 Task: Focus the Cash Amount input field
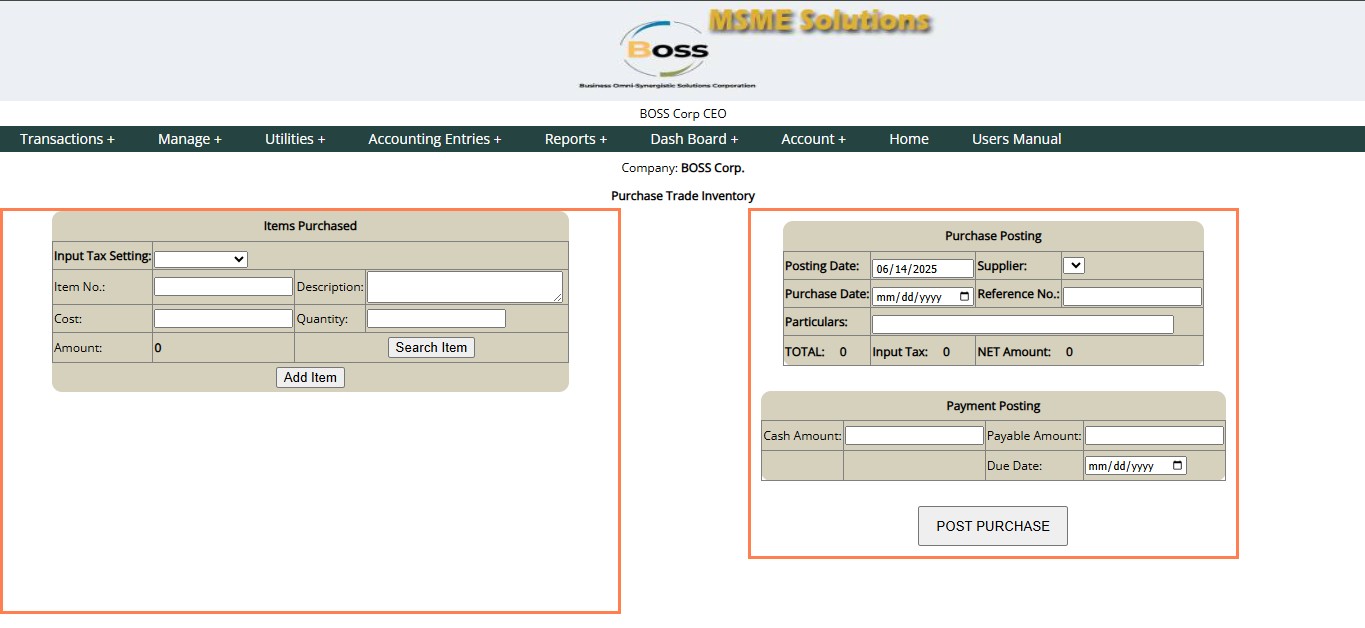[x=914, y=436]
